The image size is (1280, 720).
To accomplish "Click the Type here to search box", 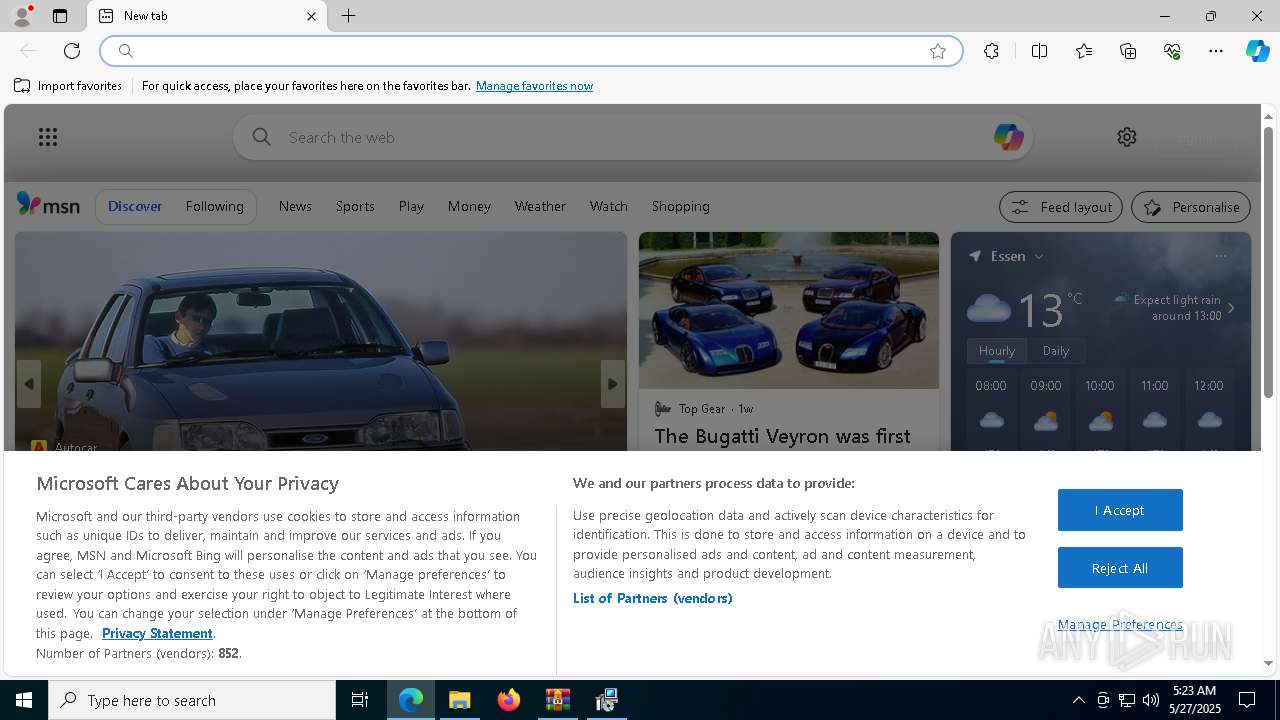I will click(x=192, y=700).
